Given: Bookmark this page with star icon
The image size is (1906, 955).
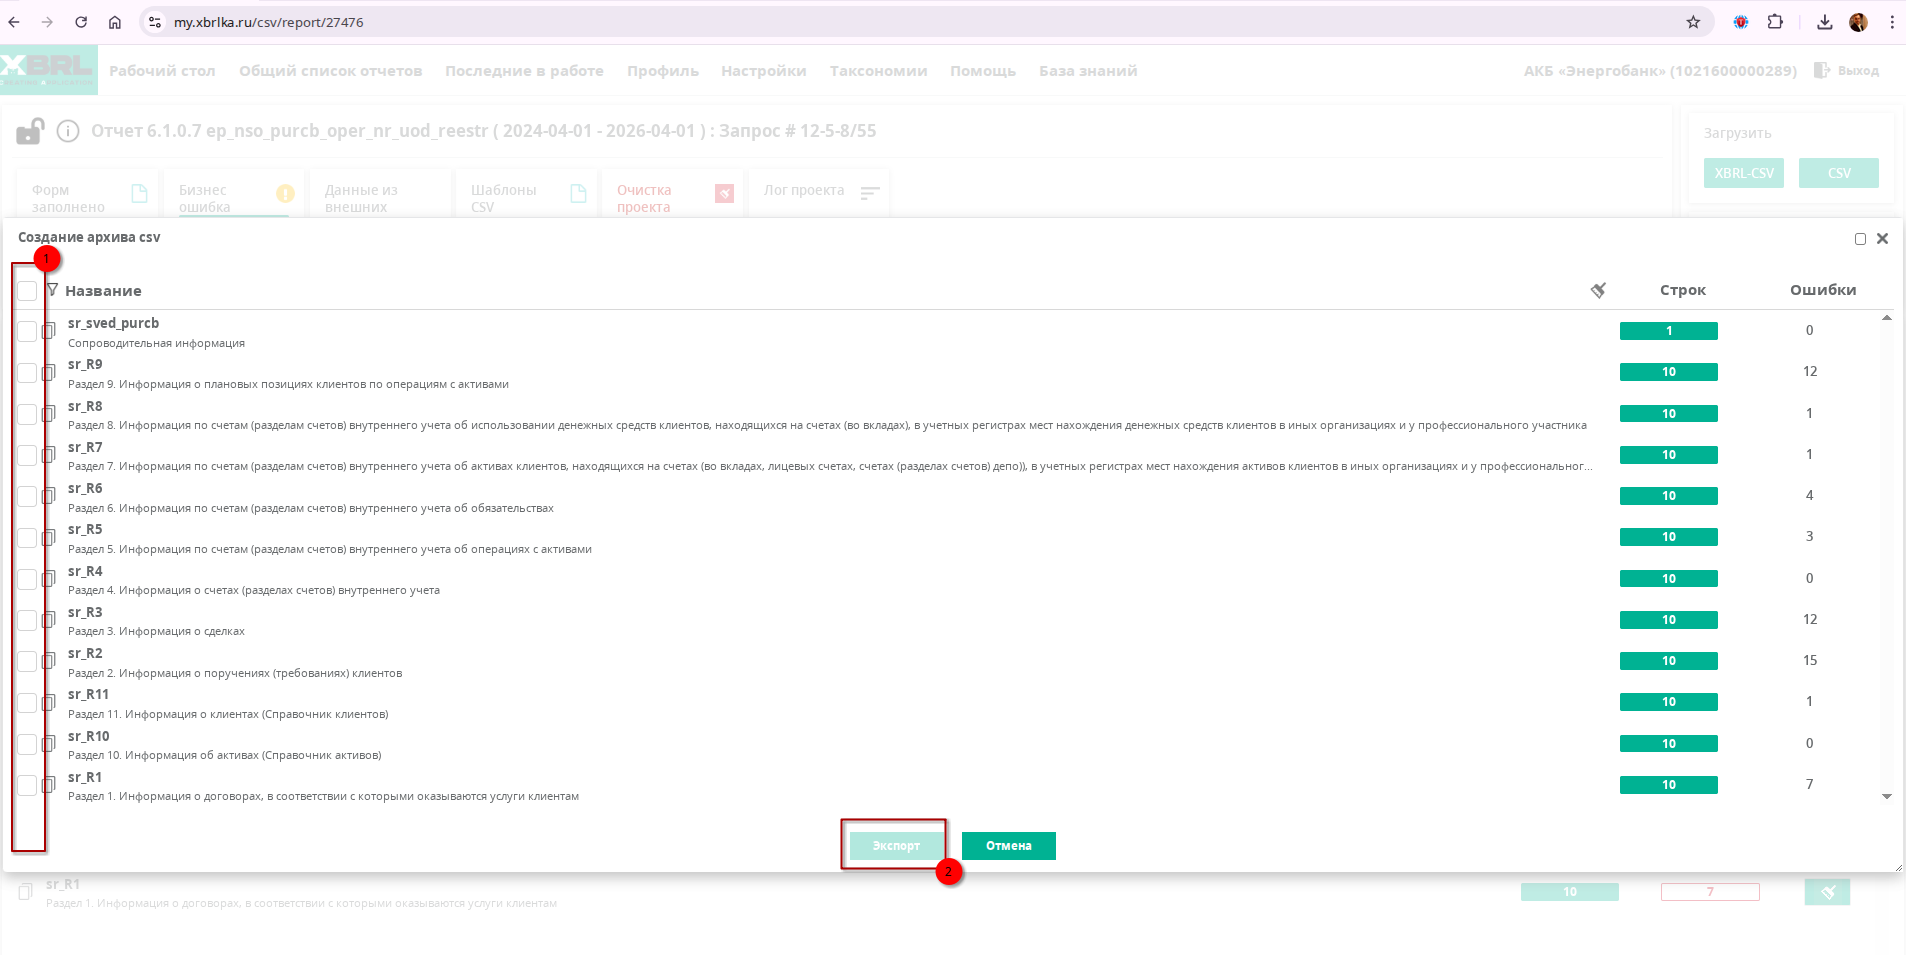Looking at the screenshot, I should [1693, 22].
